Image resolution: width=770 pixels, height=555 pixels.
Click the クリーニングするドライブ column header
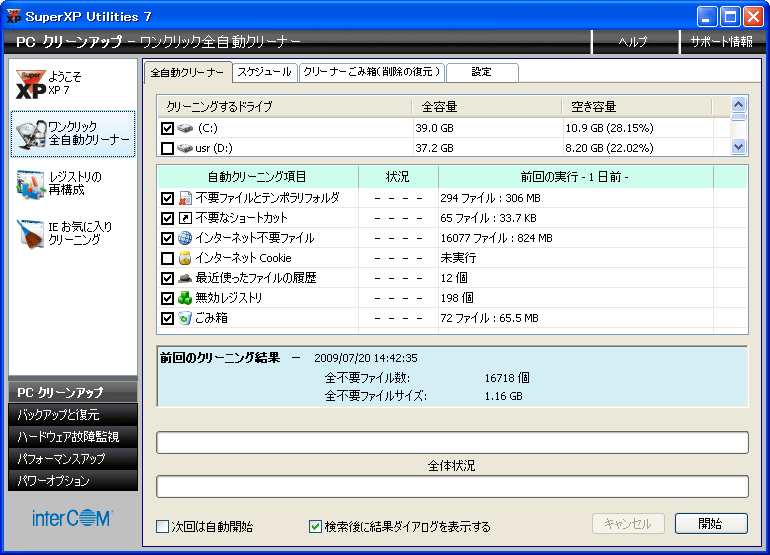(284, 107)
